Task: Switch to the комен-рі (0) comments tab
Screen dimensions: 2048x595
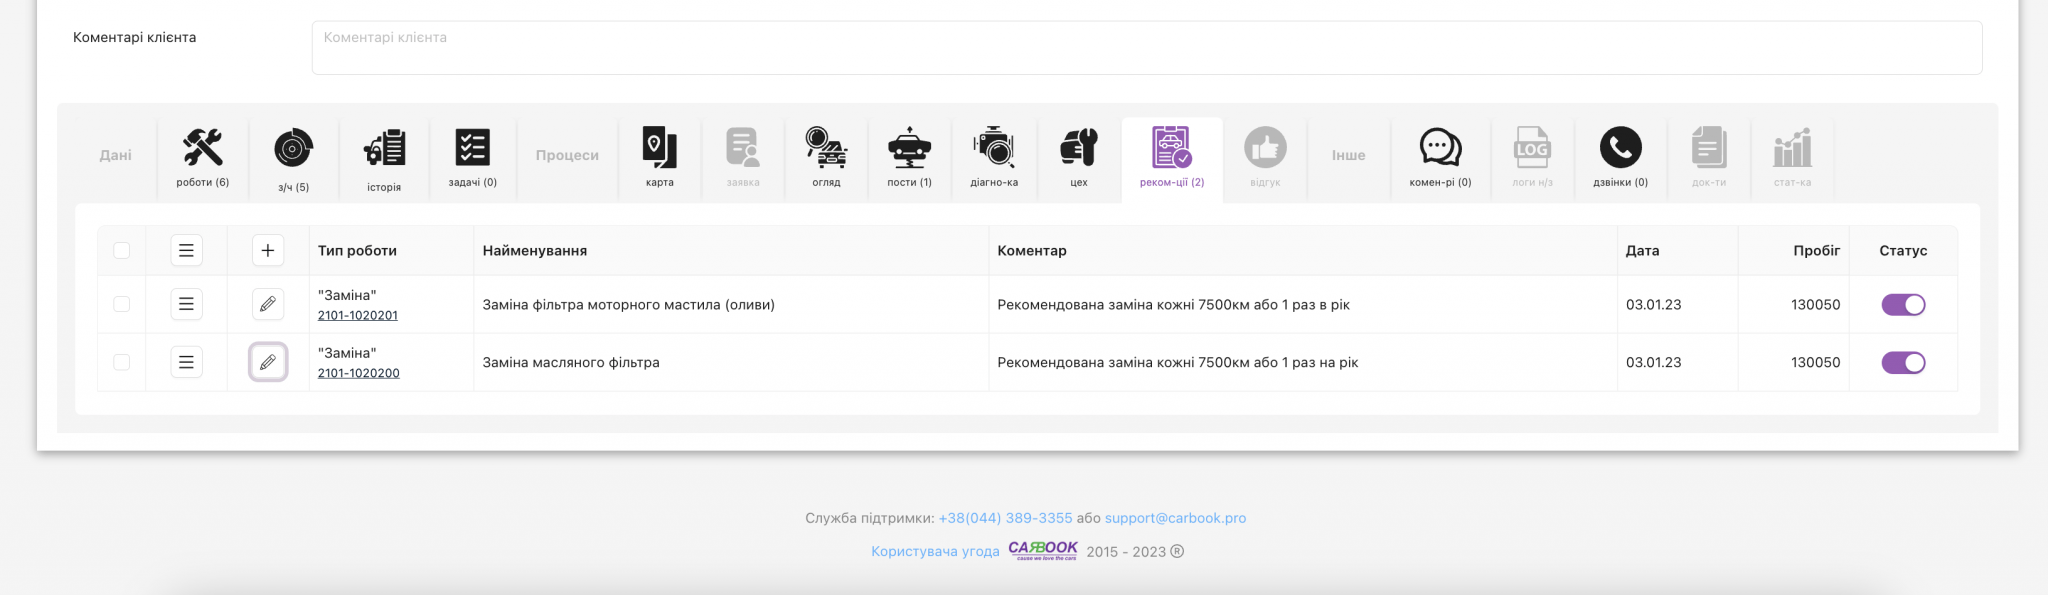Action: click(1440, 157)
